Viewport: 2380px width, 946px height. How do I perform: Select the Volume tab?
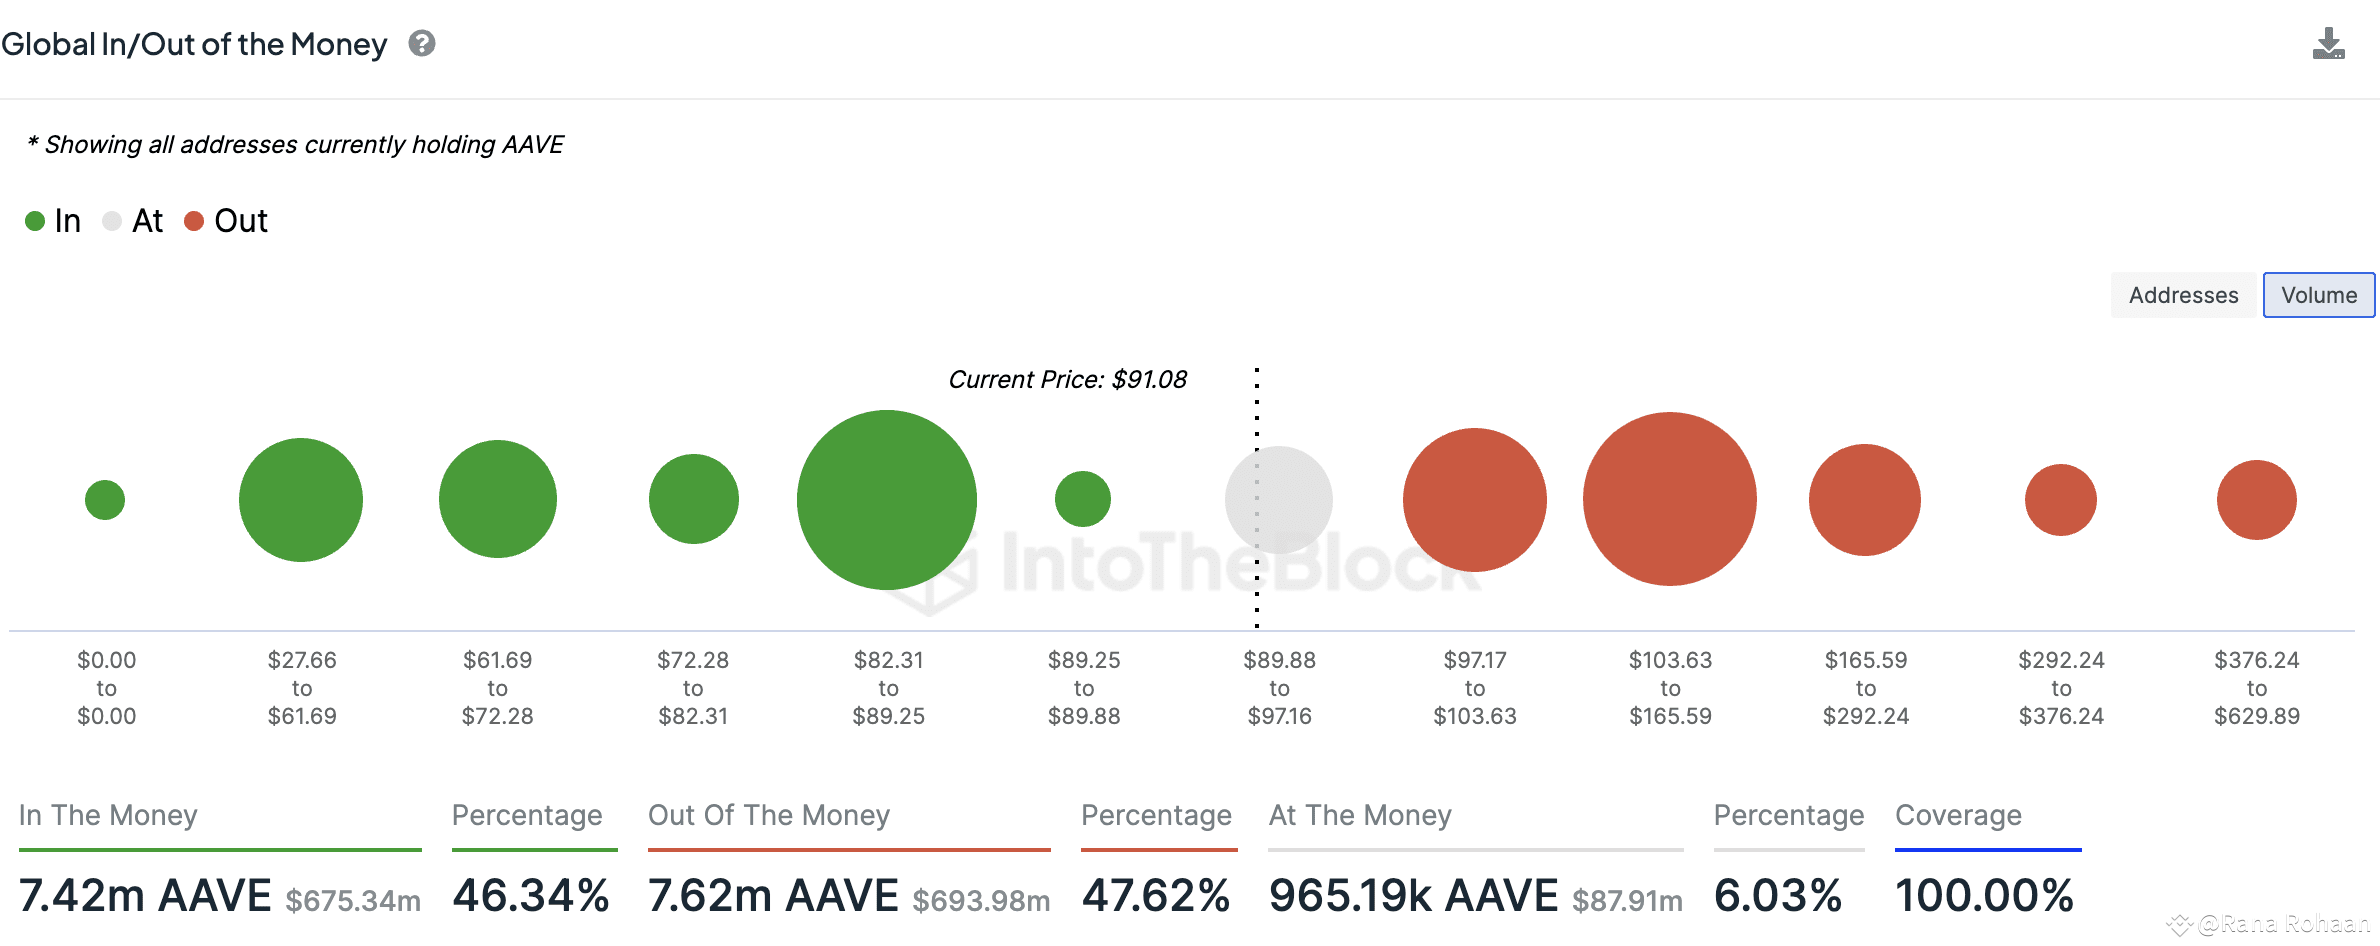coord(2318,295)
